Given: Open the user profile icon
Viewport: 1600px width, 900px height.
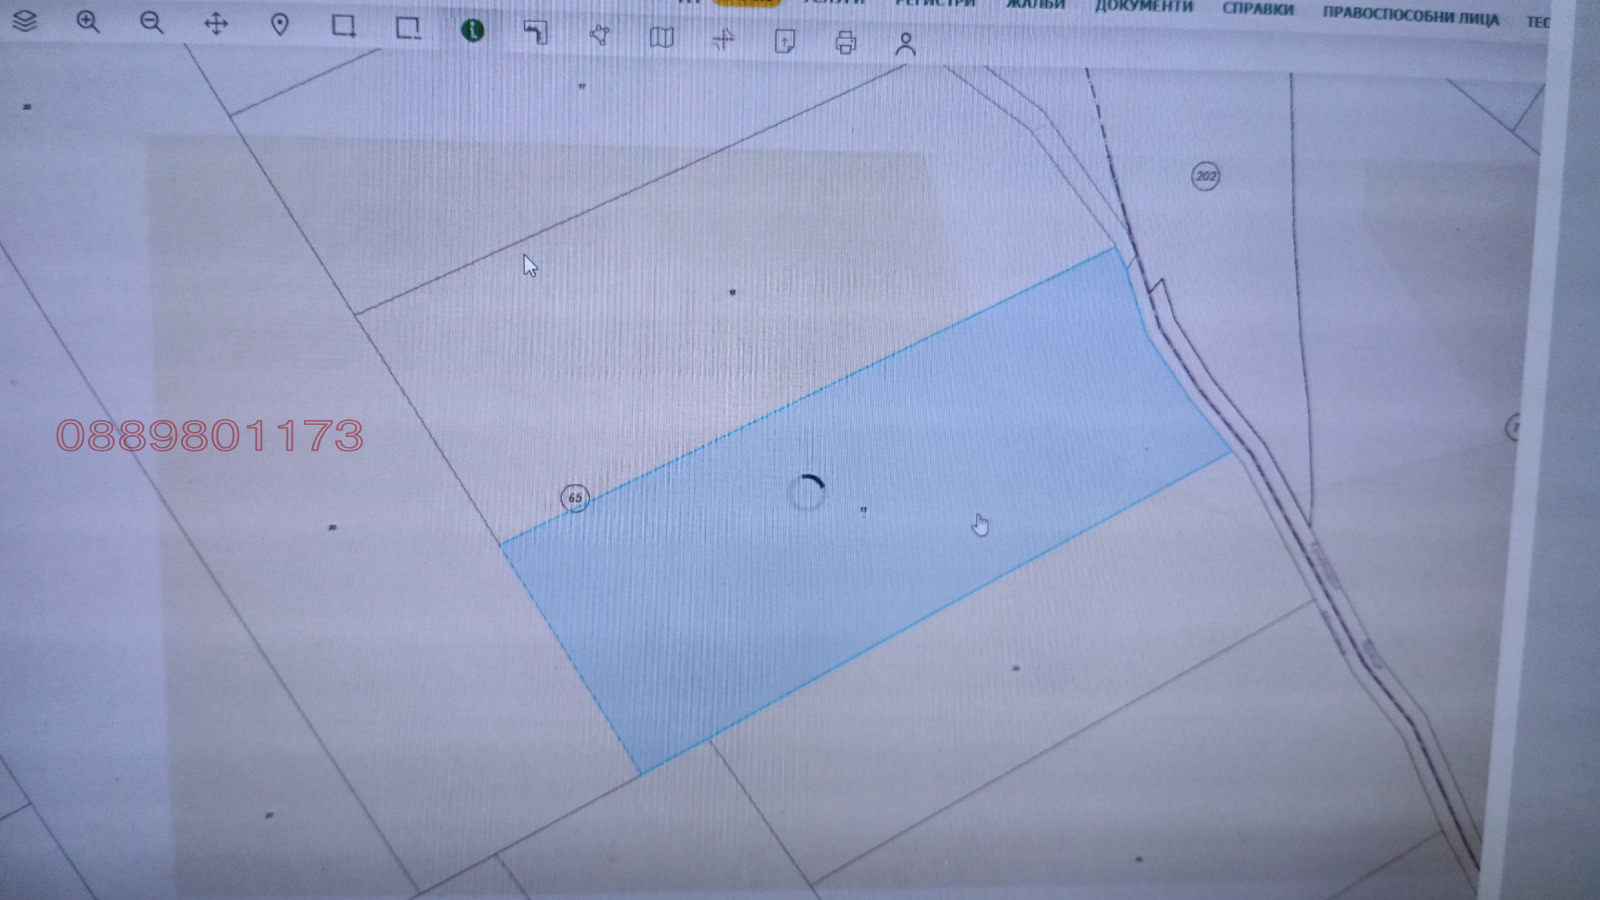Looking at the screenshot, I should click(x=905, y=44).
